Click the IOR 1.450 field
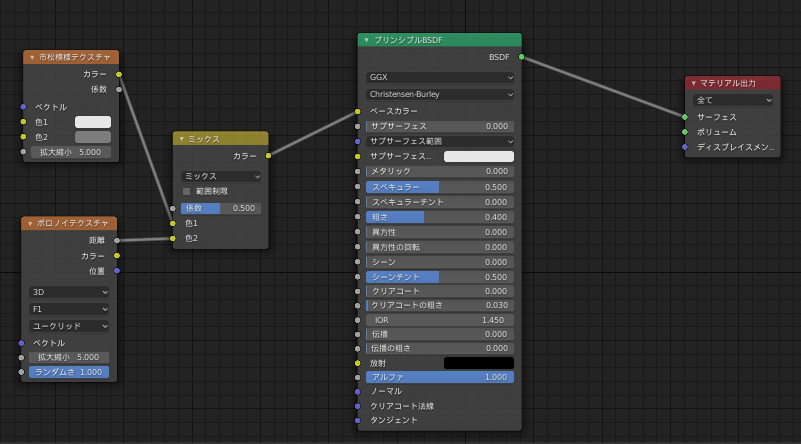The image size is (801, 444). [440, 320]
